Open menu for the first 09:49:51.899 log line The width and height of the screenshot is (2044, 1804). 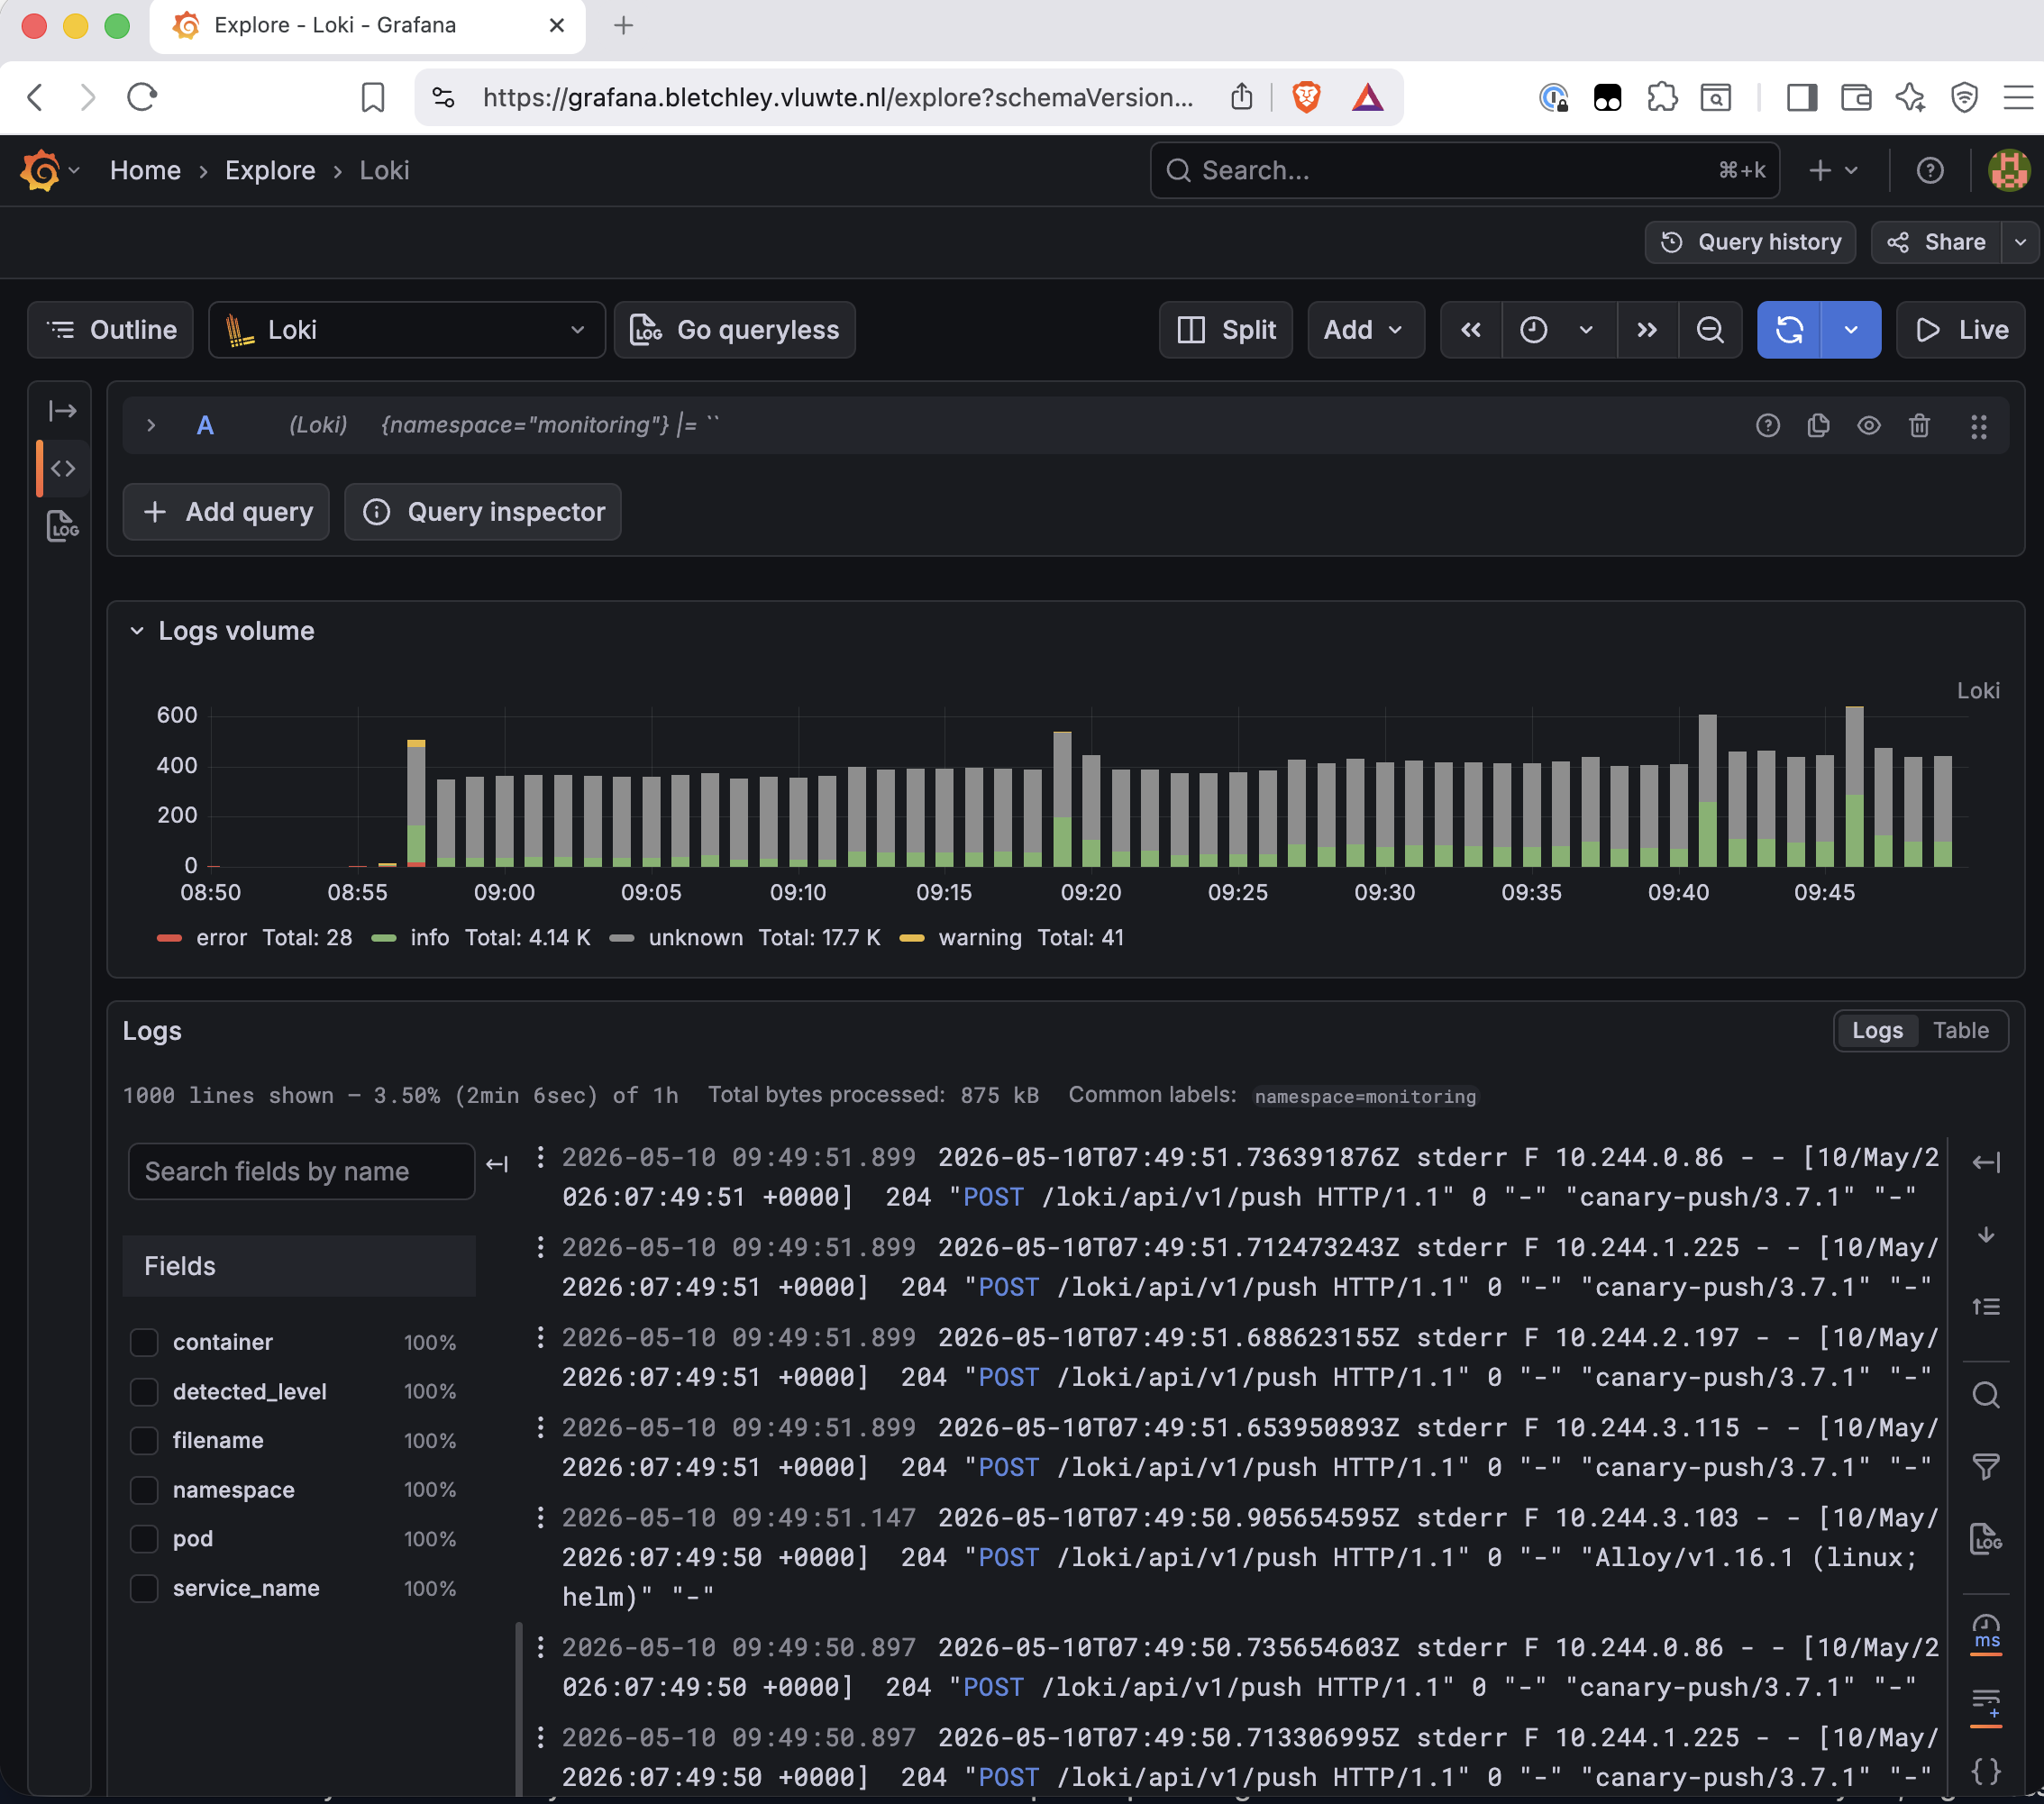[540, 1157]
